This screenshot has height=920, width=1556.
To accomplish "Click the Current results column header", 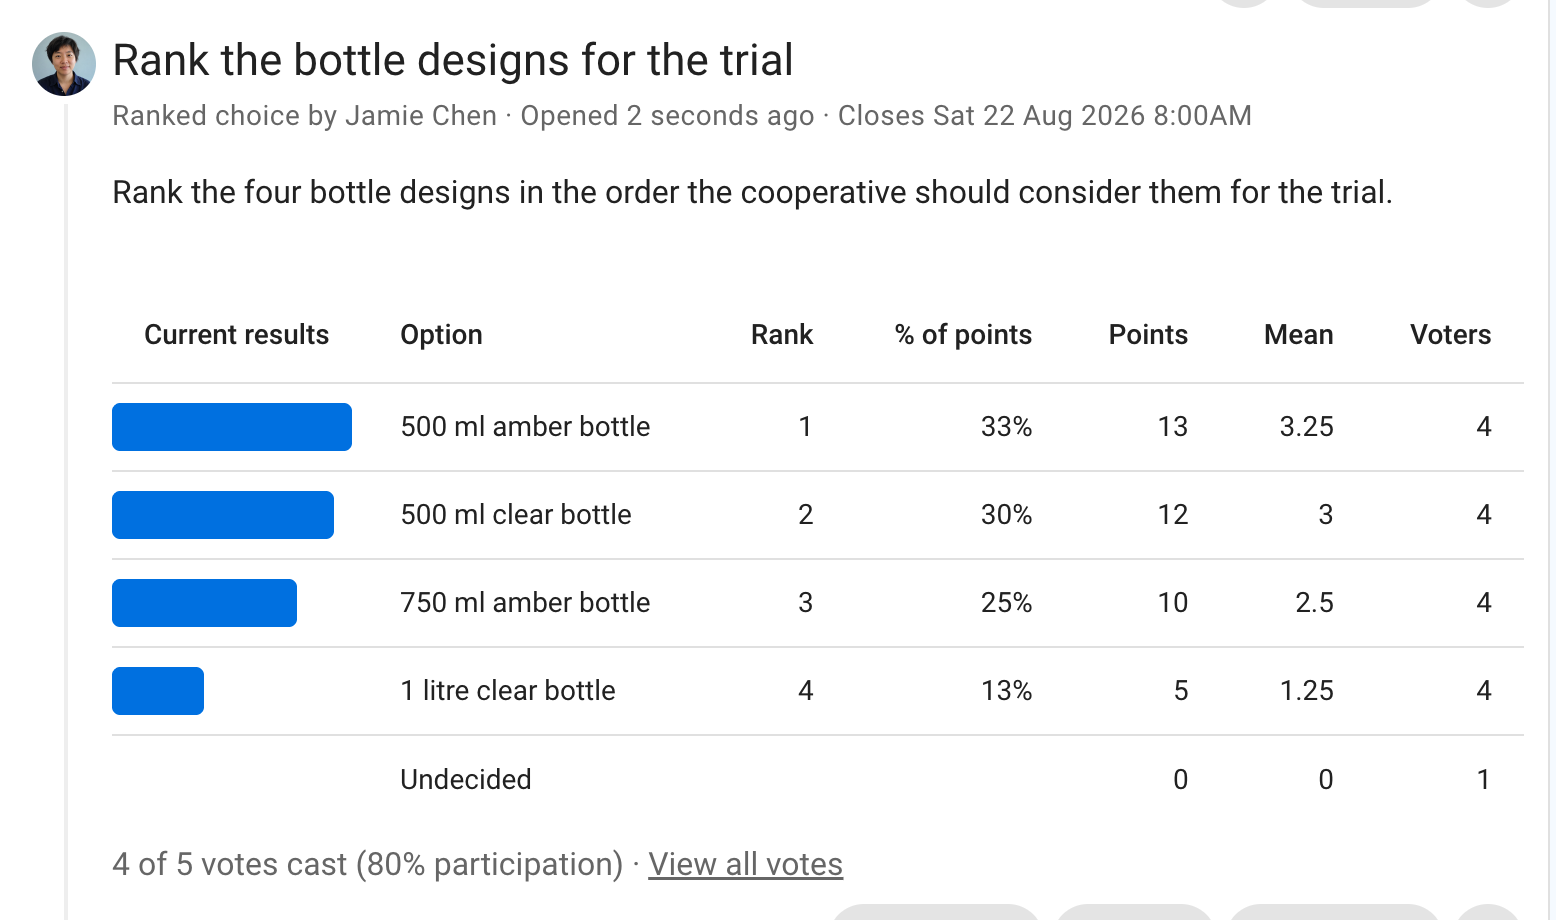I will pos(236,335).
